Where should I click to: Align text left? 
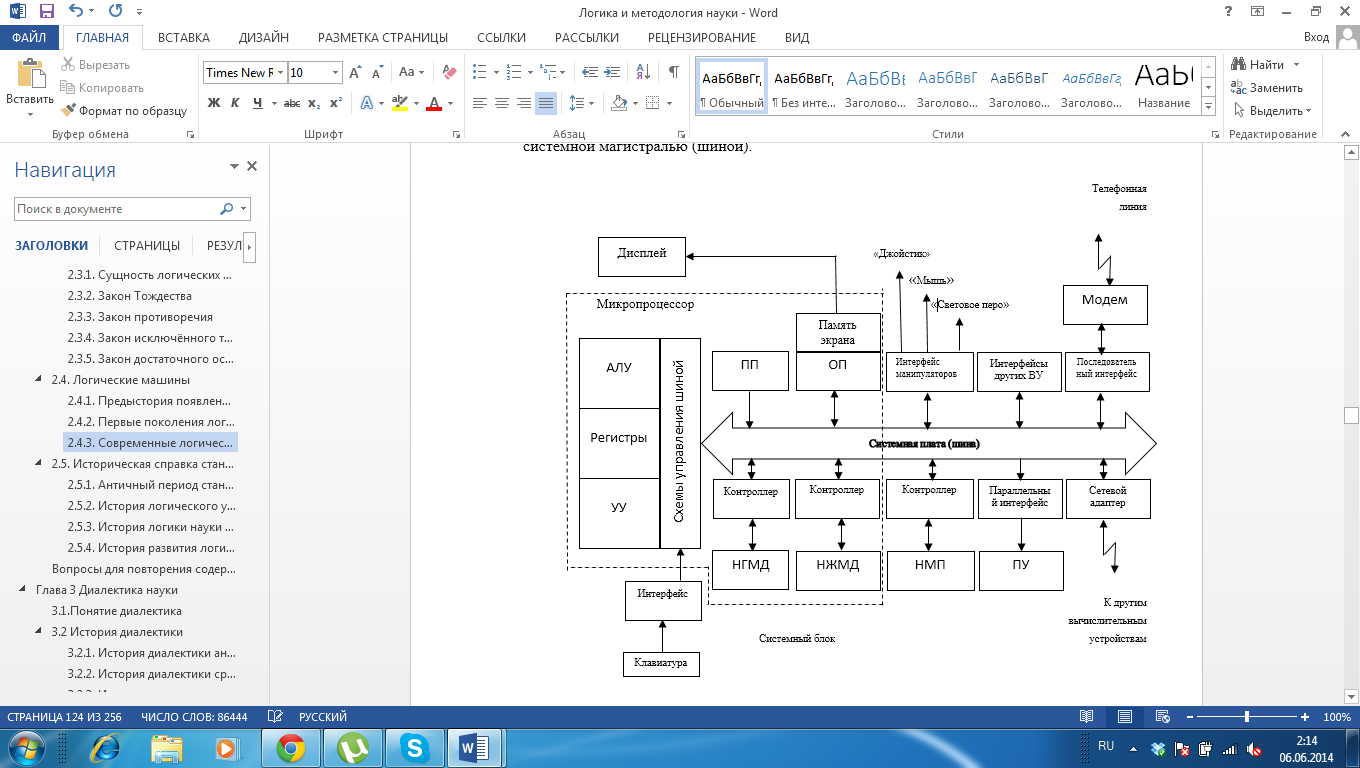pyautogui.click(x=480, y=103)
